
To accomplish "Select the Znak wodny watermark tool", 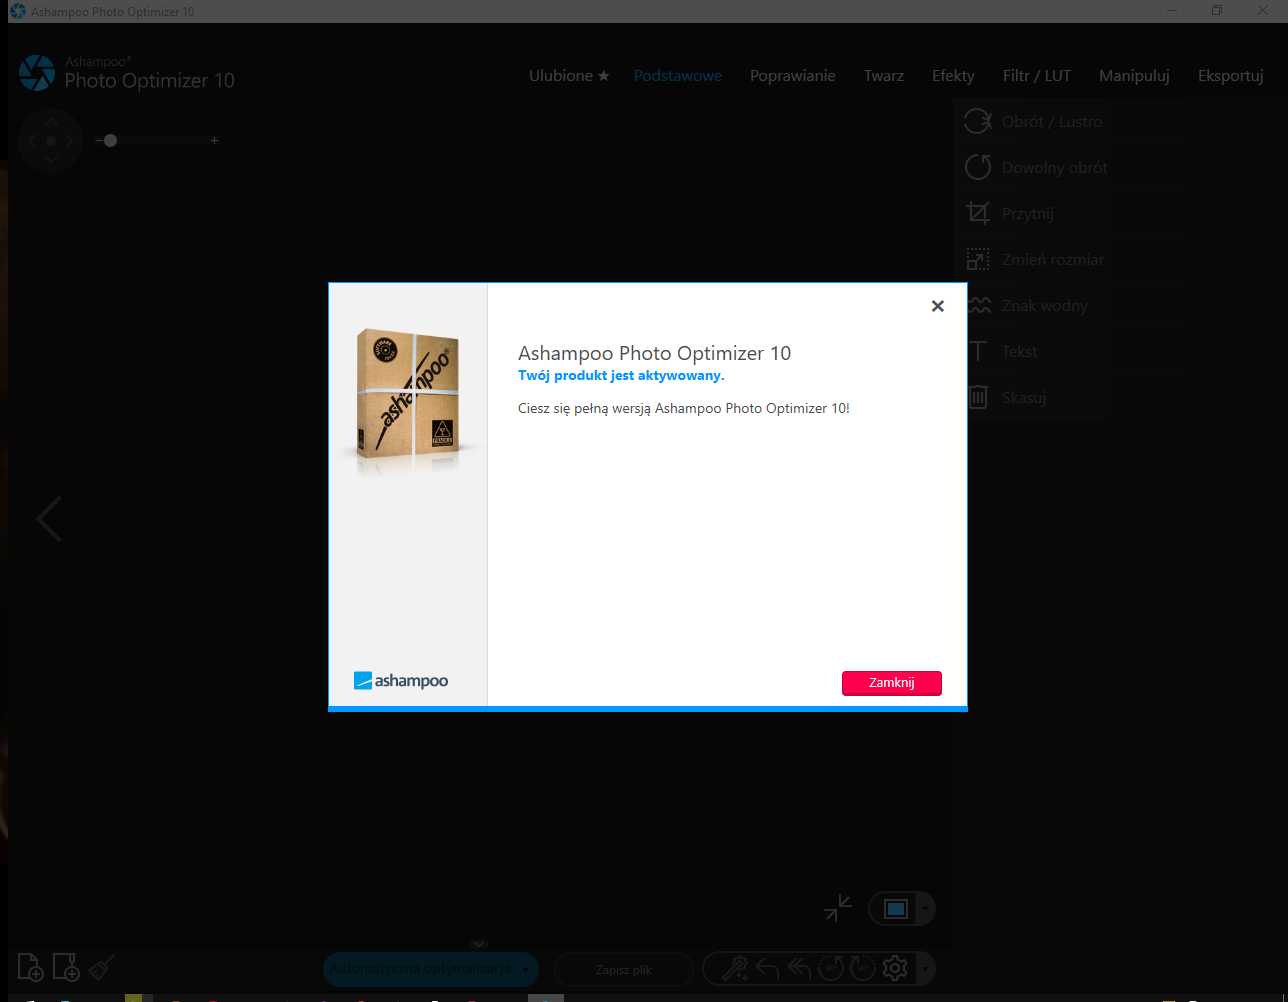I will pyautogui.click(x=1044, y=305).
